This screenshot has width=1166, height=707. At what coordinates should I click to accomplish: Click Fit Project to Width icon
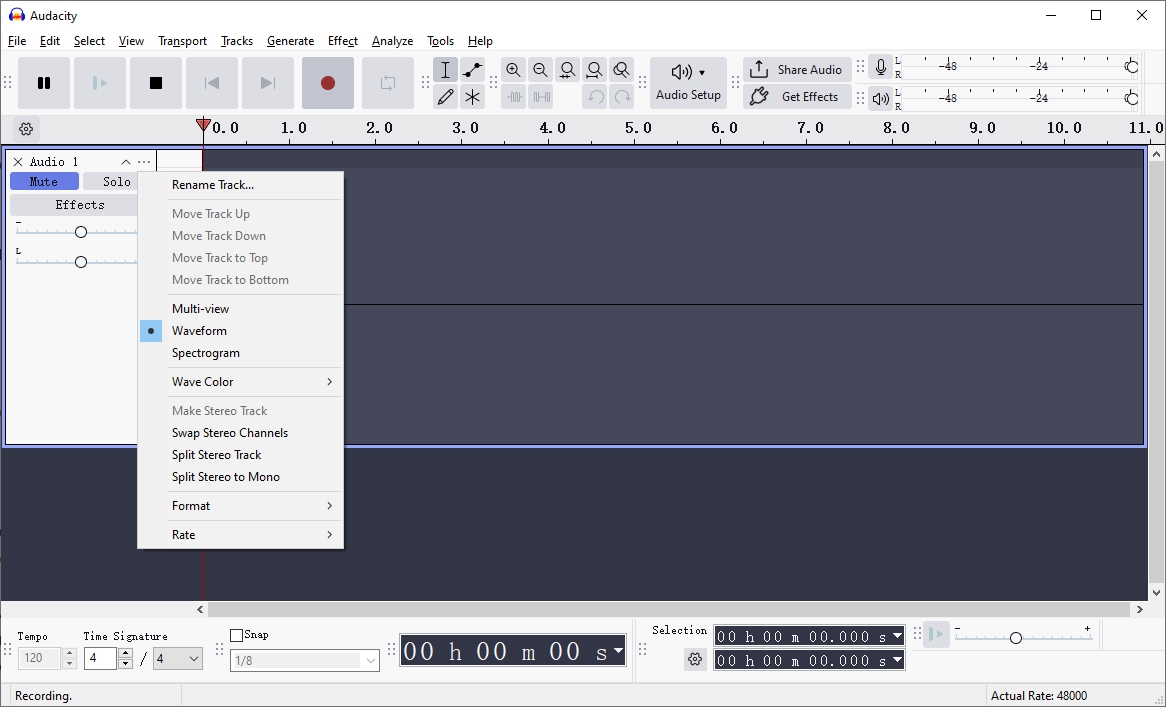tap(594, 70)
